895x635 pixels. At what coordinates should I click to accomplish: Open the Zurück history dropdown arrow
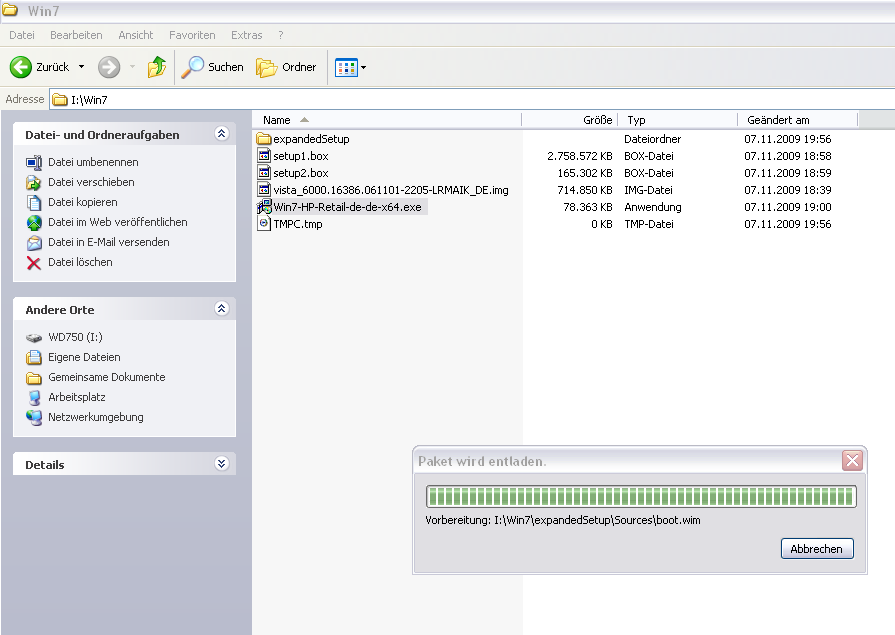pyautogui.click(x=82, y=67)
